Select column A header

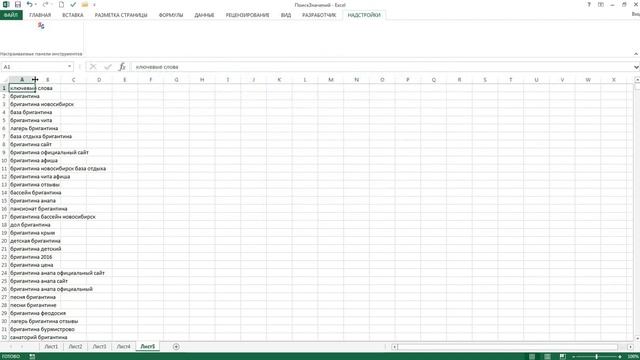click(22, 80)
